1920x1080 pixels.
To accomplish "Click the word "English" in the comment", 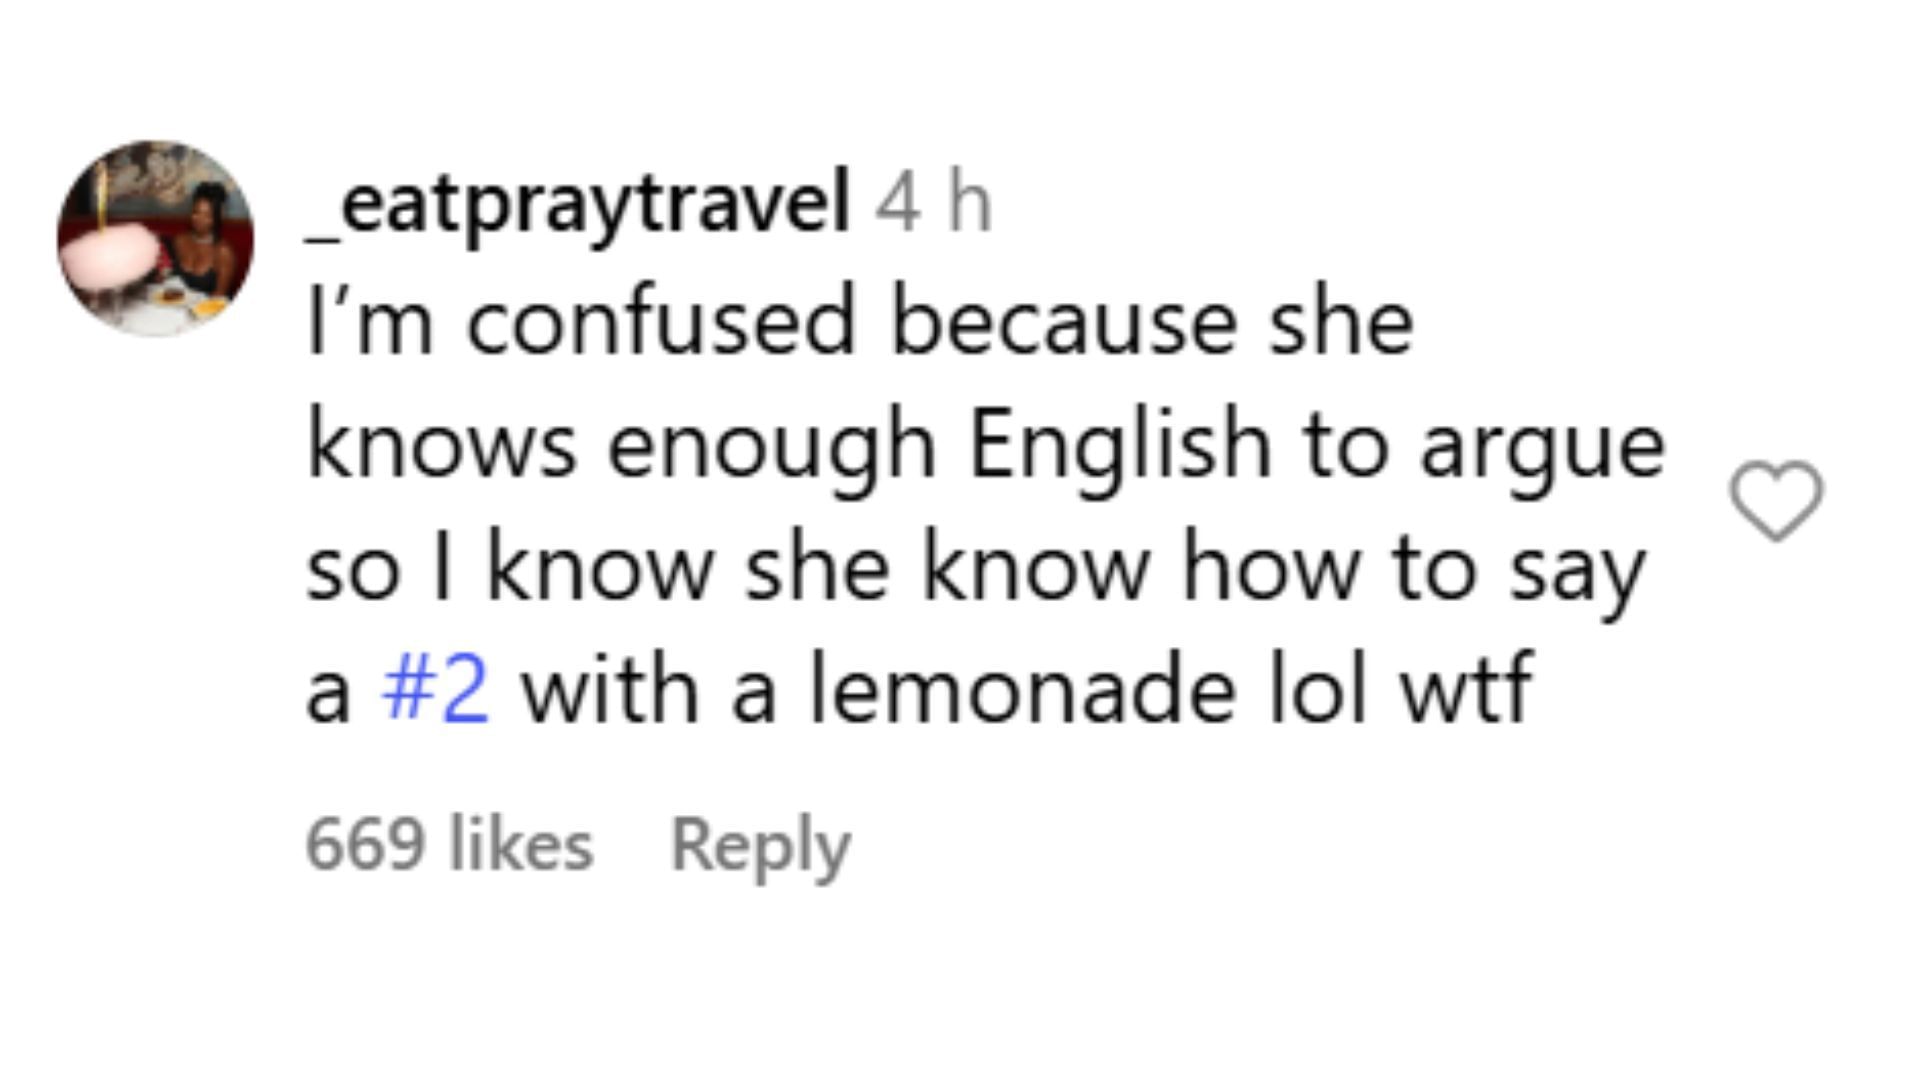I will [1118, 446].
